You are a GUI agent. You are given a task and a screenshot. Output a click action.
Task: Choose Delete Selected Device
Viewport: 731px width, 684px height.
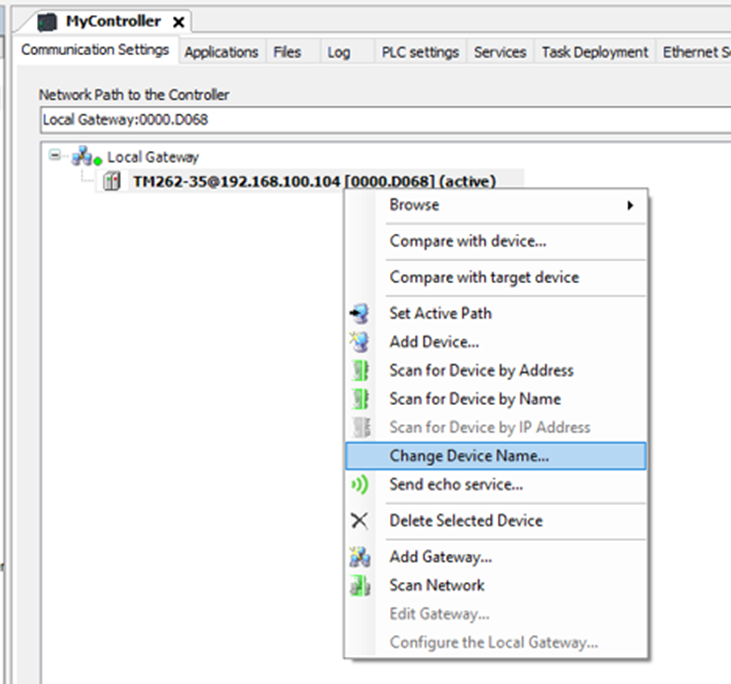tap(496, 520)
